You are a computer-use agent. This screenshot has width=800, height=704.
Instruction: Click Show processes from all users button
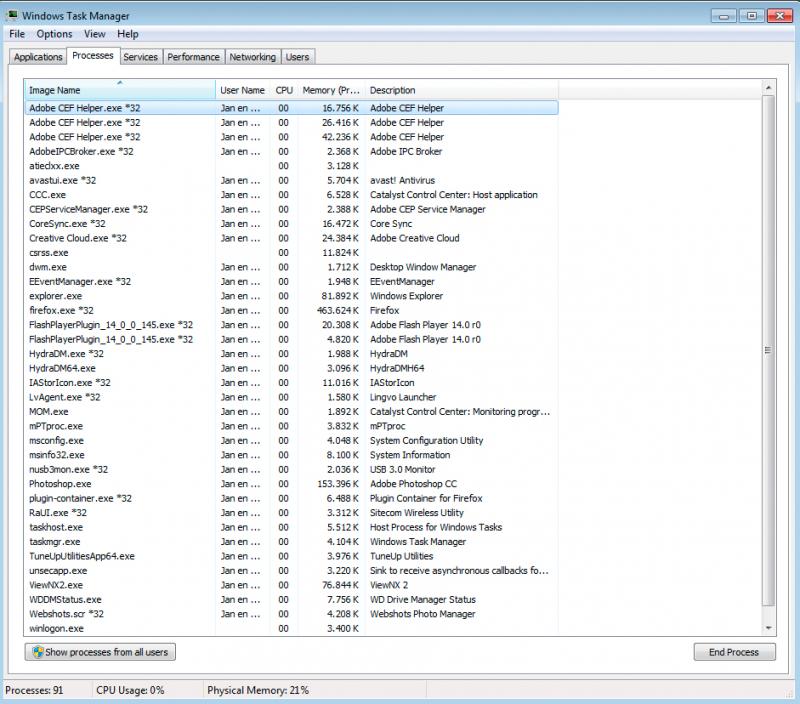[101, 652]
